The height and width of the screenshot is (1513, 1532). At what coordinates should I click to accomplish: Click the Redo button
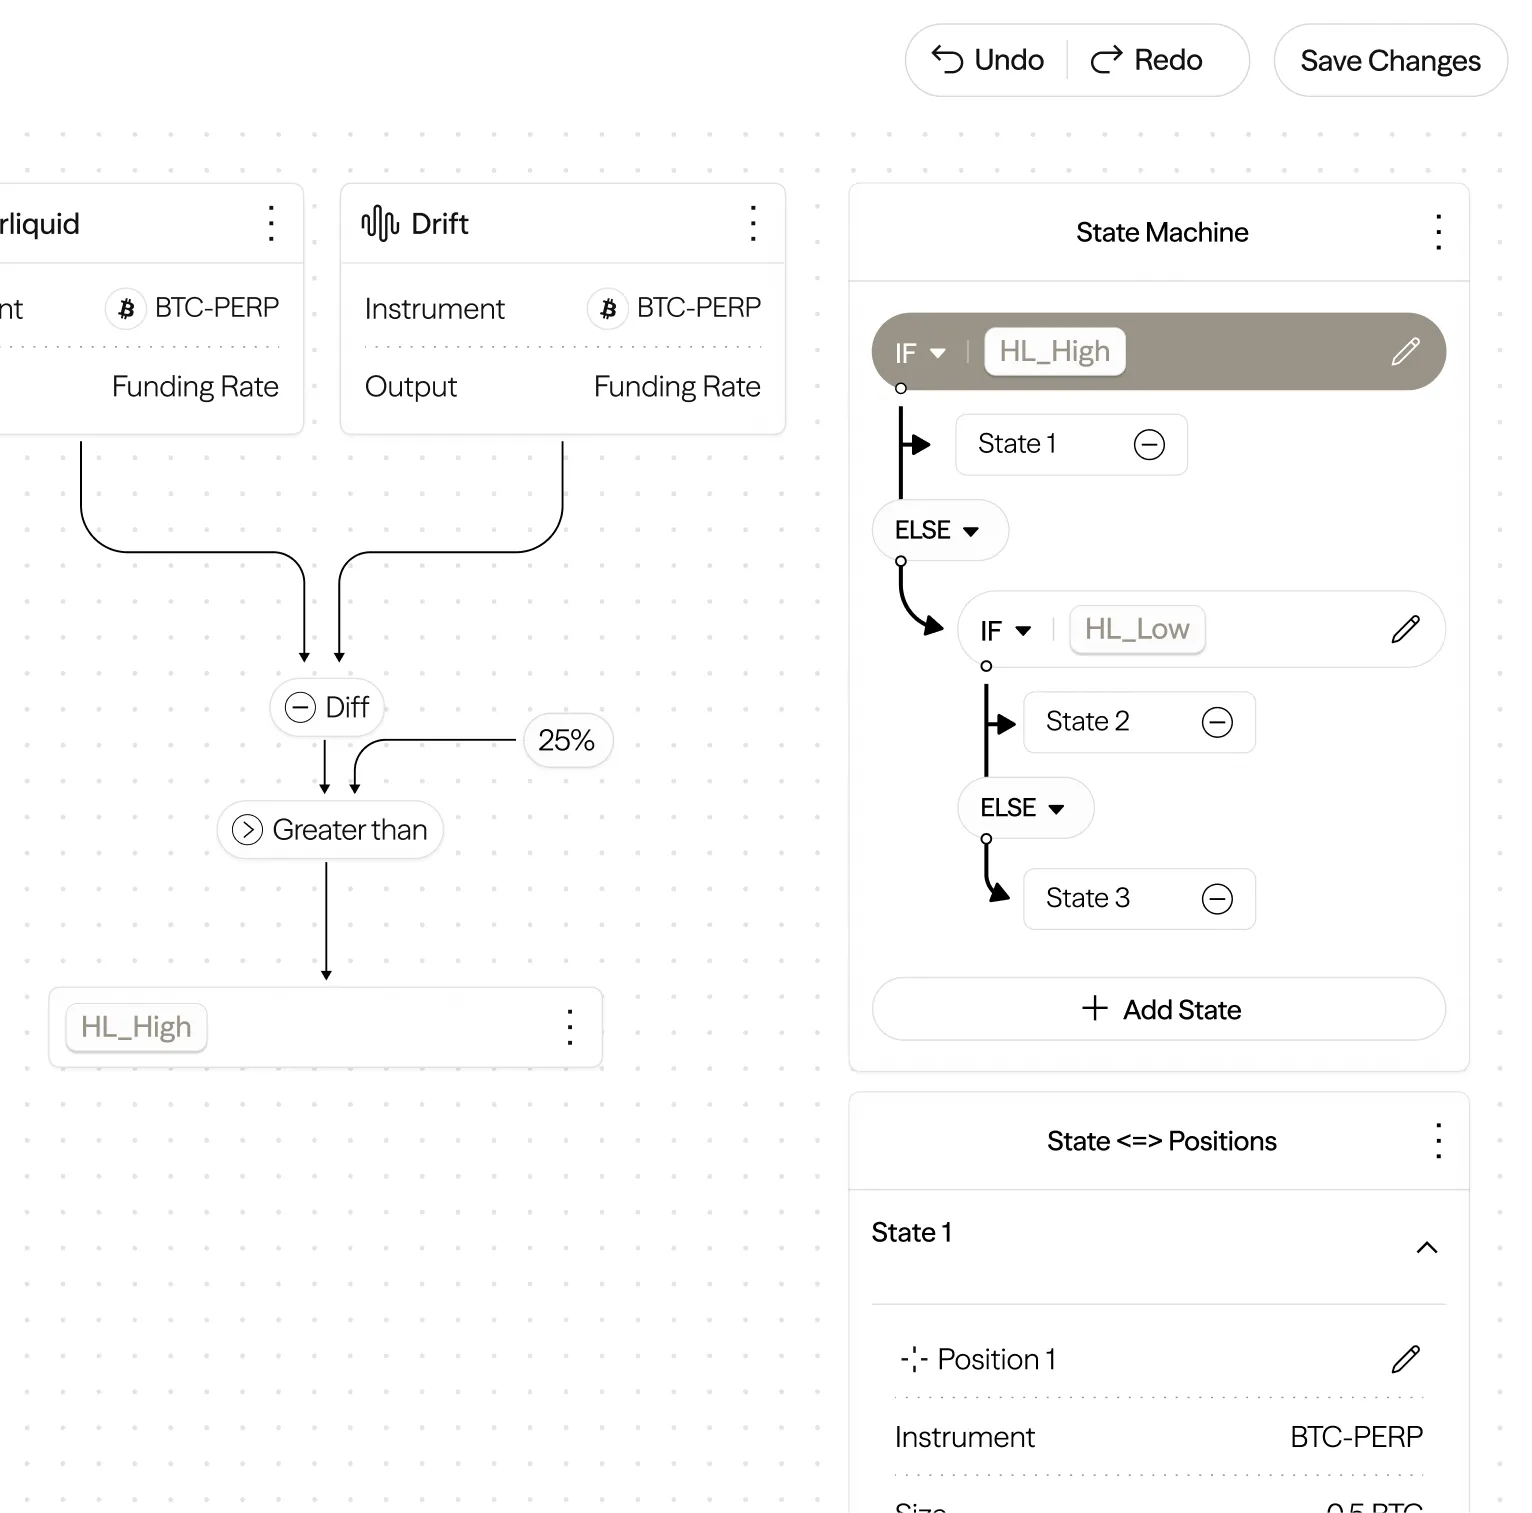[x=1147, y=61]
